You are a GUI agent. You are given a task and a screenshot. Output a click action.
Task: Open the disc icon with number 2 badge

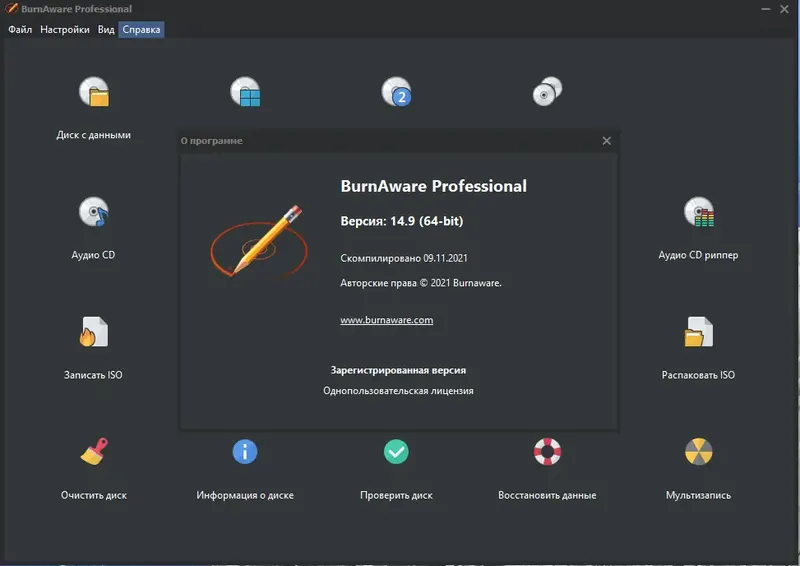[396, 91]
